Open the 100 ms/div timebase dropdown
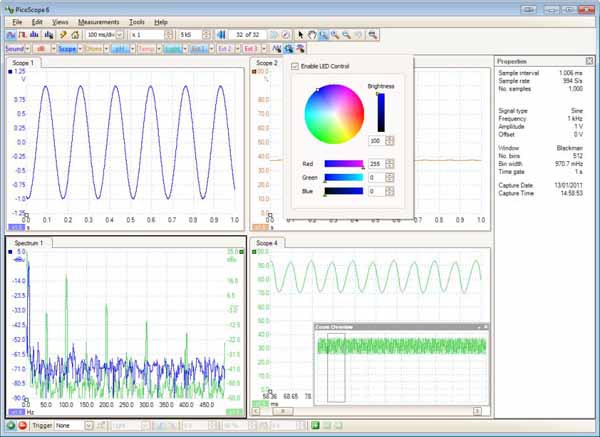Image resolution: width=600 pixels, height=437 pixels. point(120,35)
